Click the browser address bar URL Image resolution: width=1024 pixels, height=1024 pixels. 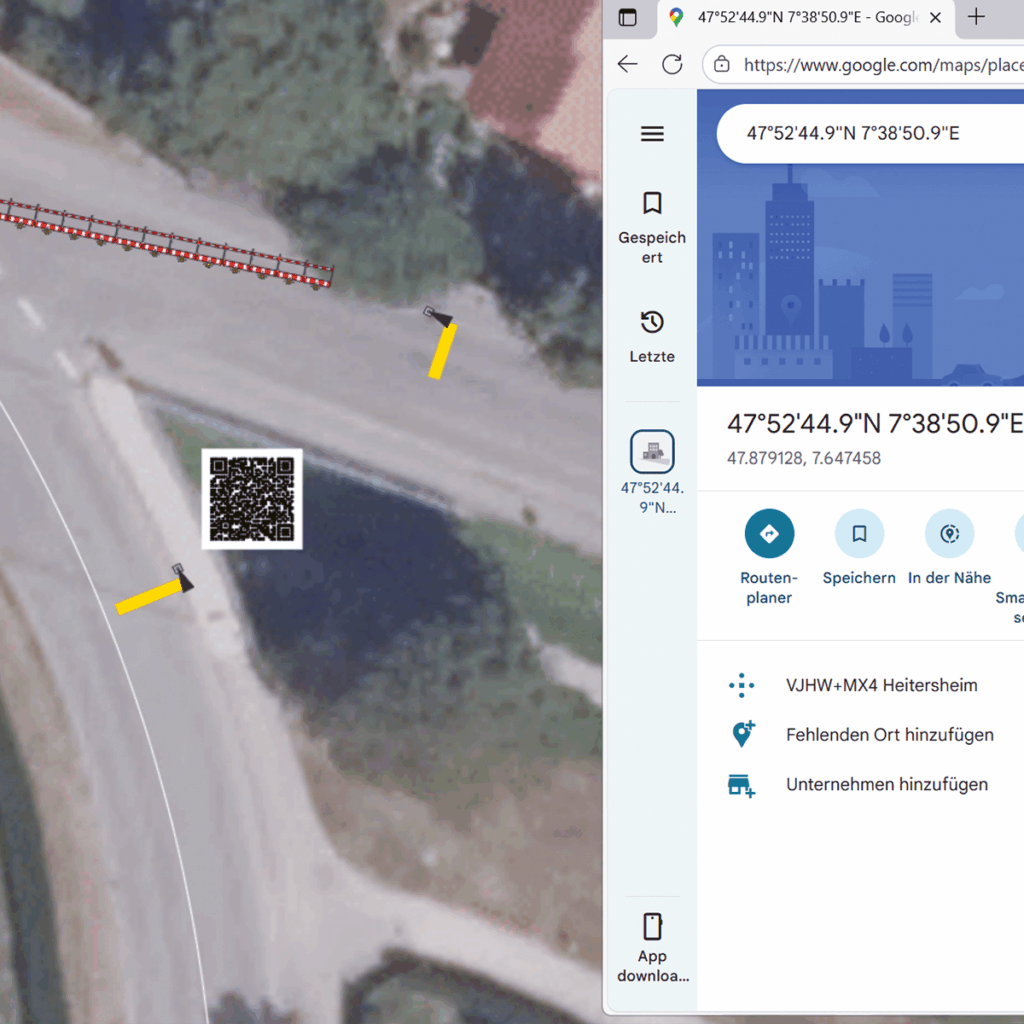880,66
